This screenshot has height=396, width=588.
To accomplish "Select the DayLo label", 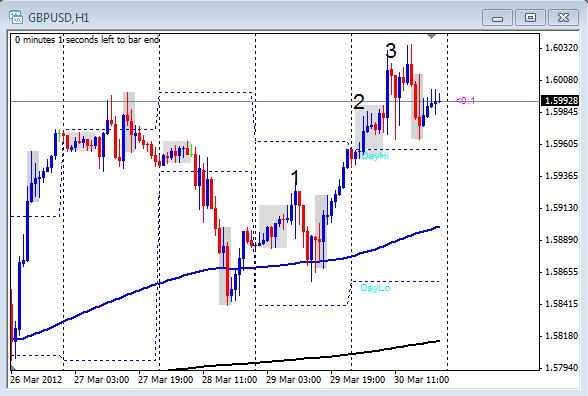I will 375,288.
